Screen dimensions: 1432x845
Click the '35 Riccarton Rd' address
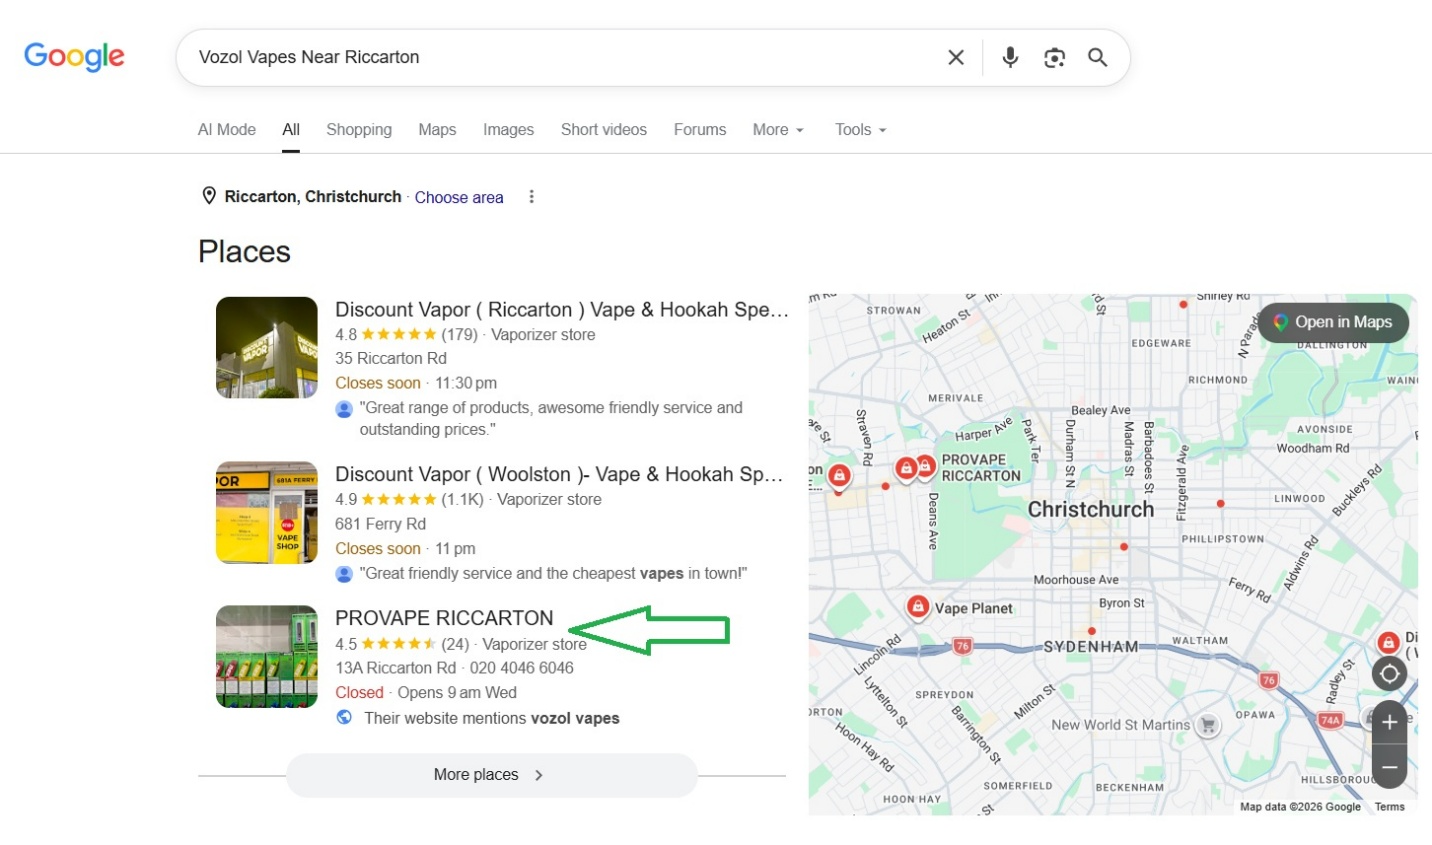click(x=391, y=358)
